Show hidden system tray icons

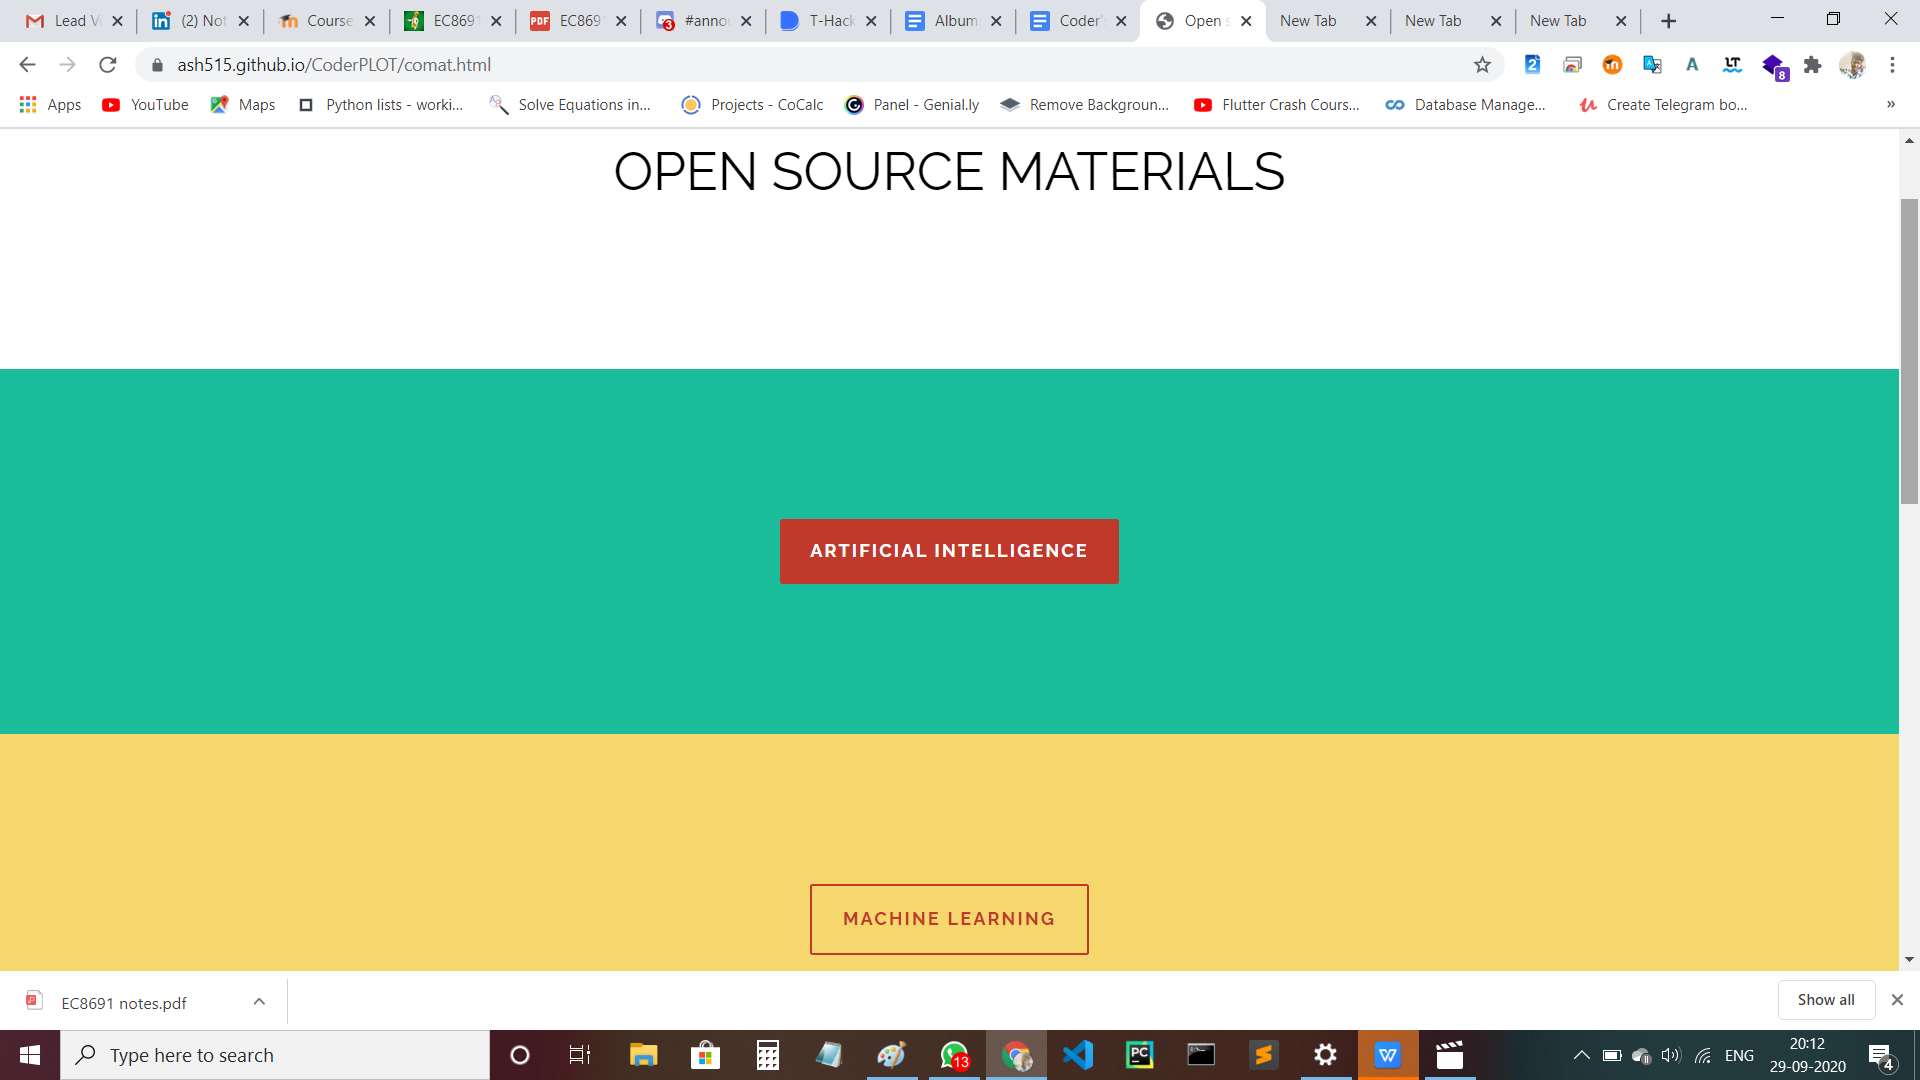pyautogui.click(x=1581, y=1055)
